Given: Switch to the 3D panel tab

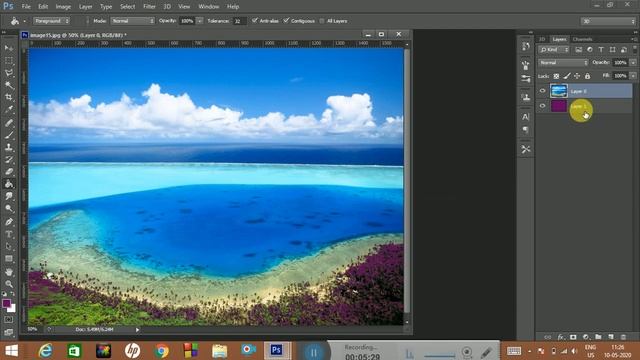Looking at the screenshot, I should (x=542, y=39).
